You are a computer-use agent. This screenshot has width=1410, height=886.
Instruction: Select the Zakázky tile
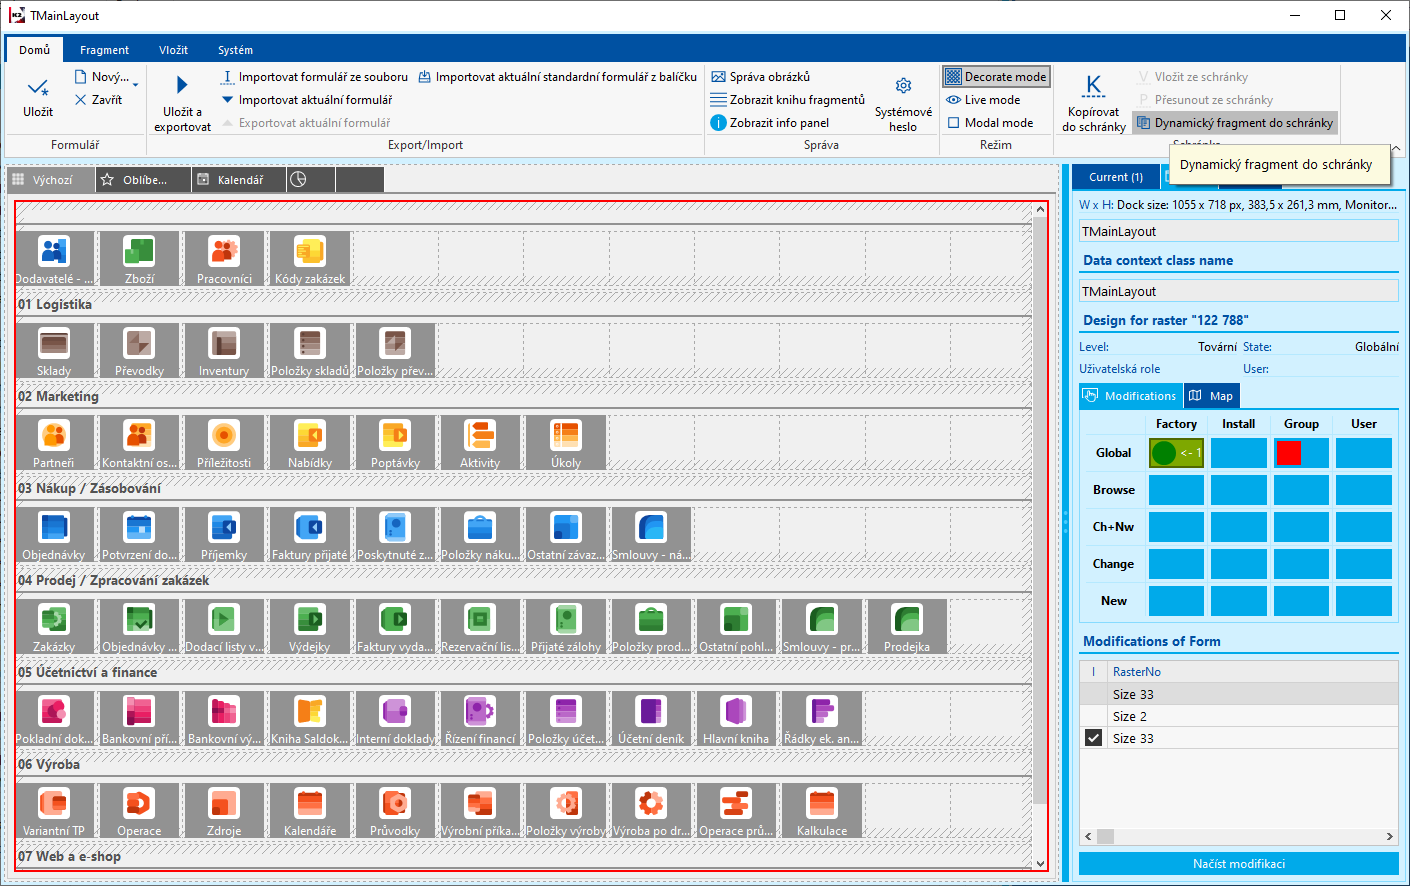click(54, 627)
